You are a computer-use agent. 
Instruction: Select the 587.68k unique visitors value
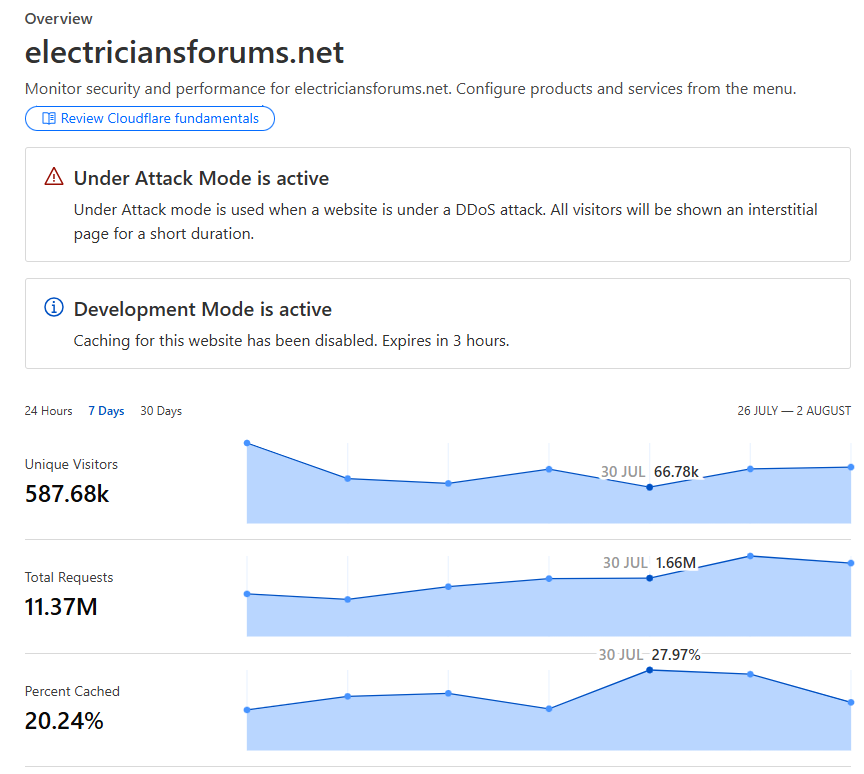pos(67,494)
